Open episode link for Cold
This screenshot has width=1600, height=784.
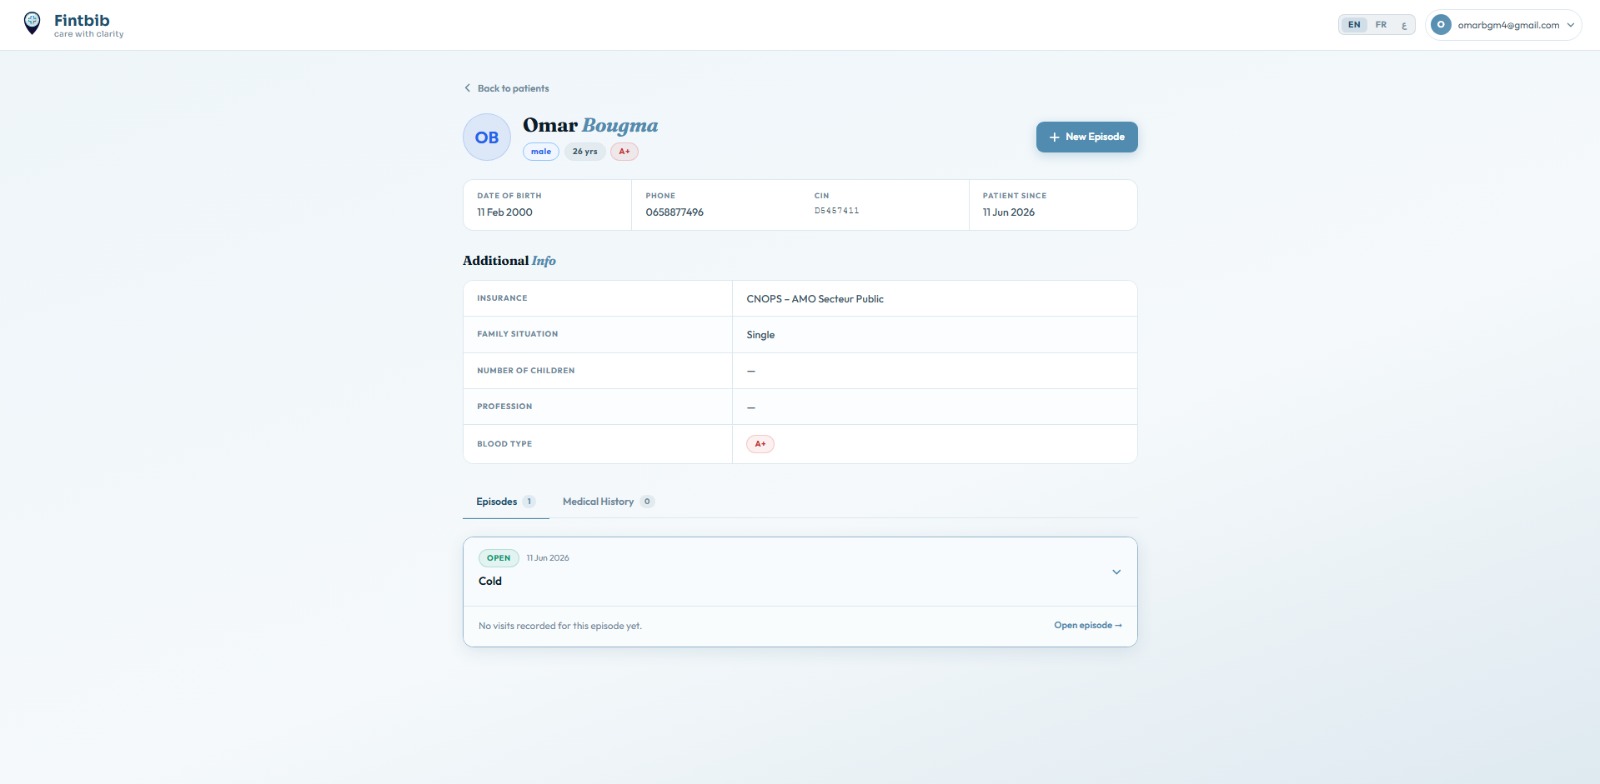click(x=1088, y=626)
